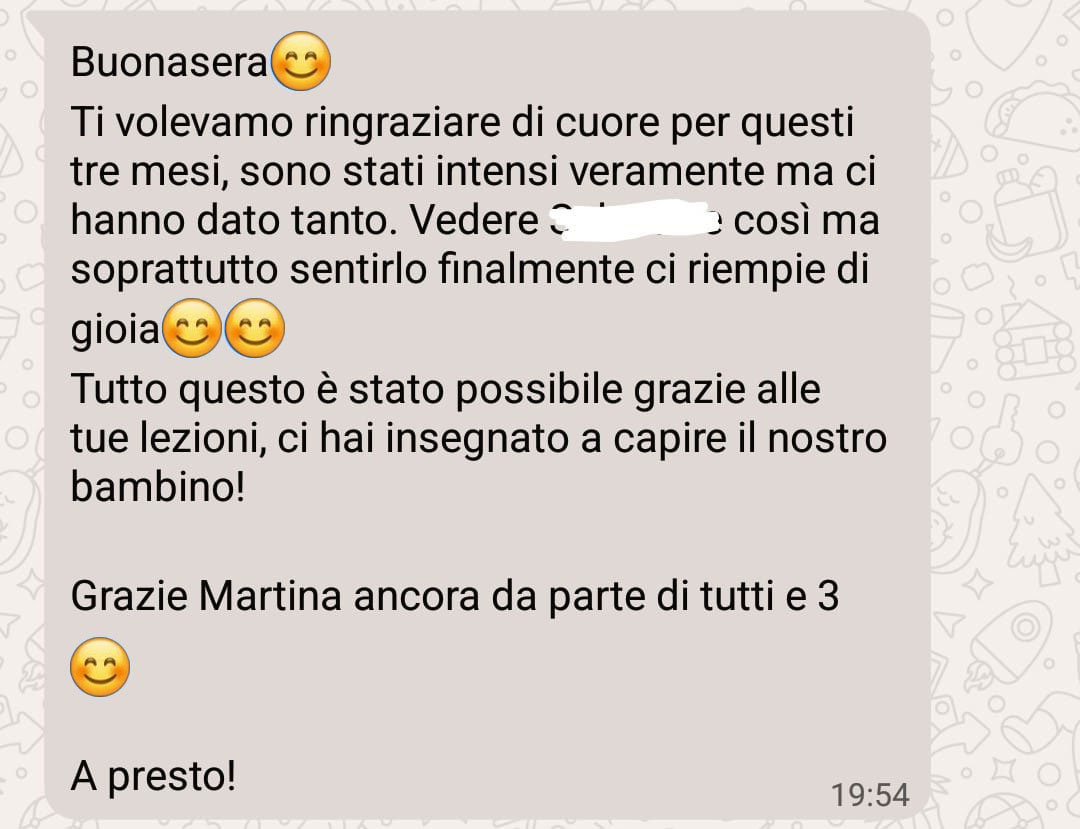Click the log cabin doodle in wallpaper

(x=1033, y=341)
